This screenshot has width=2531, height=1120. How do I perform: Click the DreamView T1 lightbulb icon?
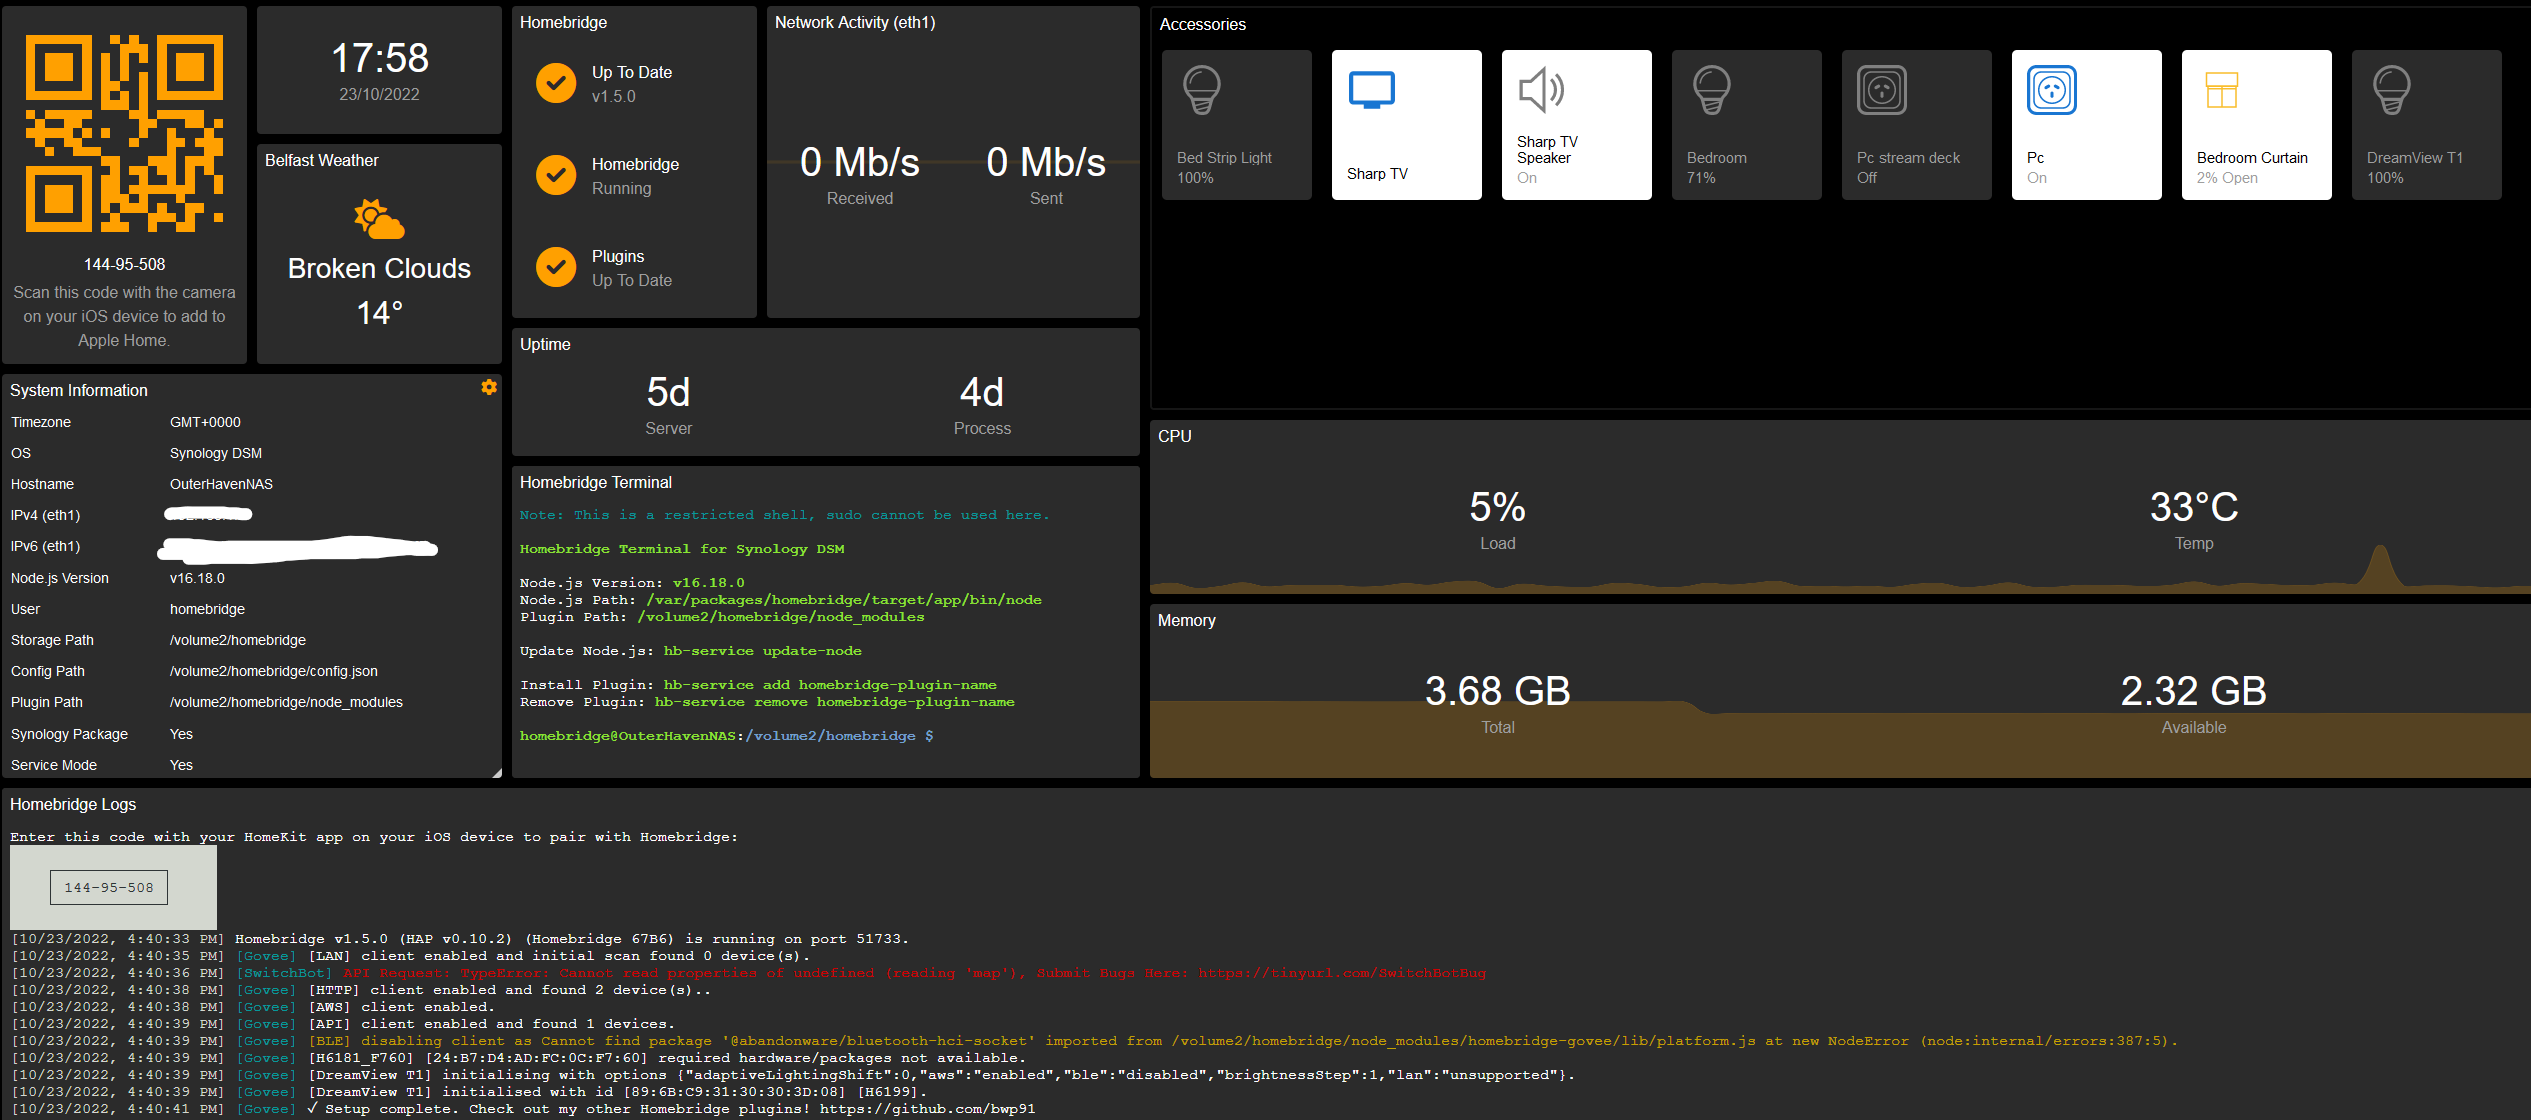coord(2392,90)
